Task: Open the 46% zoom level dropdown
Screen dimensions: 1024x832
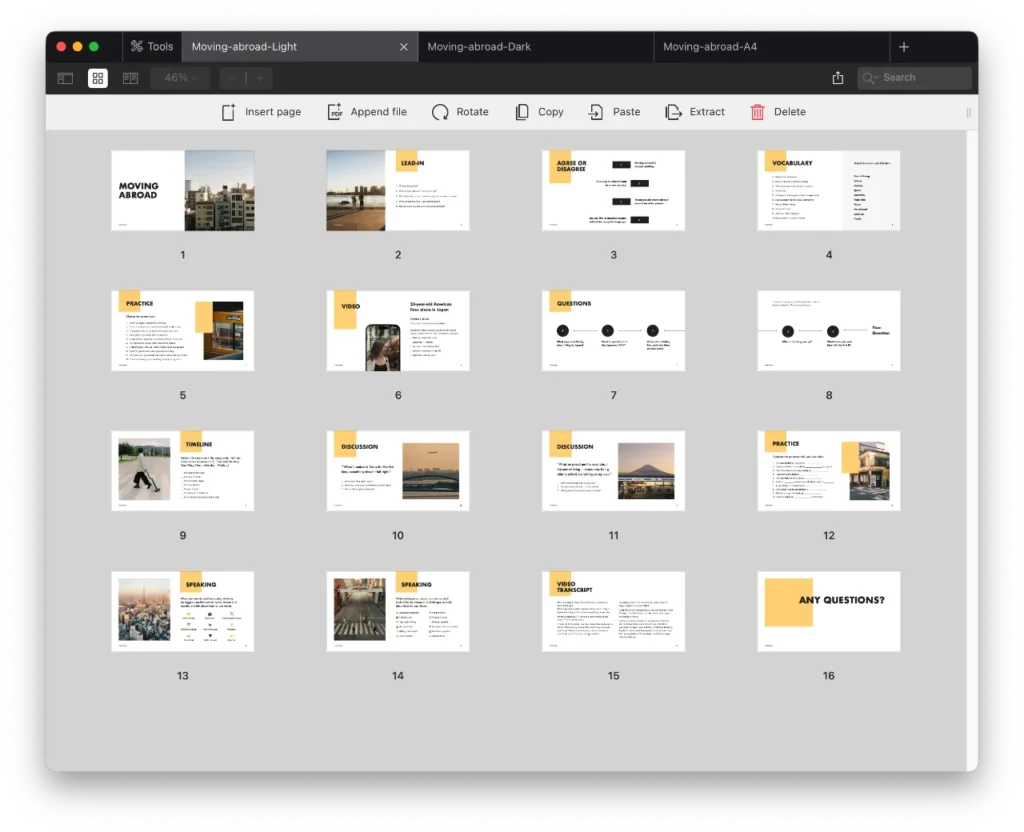Action: point(181,78)
